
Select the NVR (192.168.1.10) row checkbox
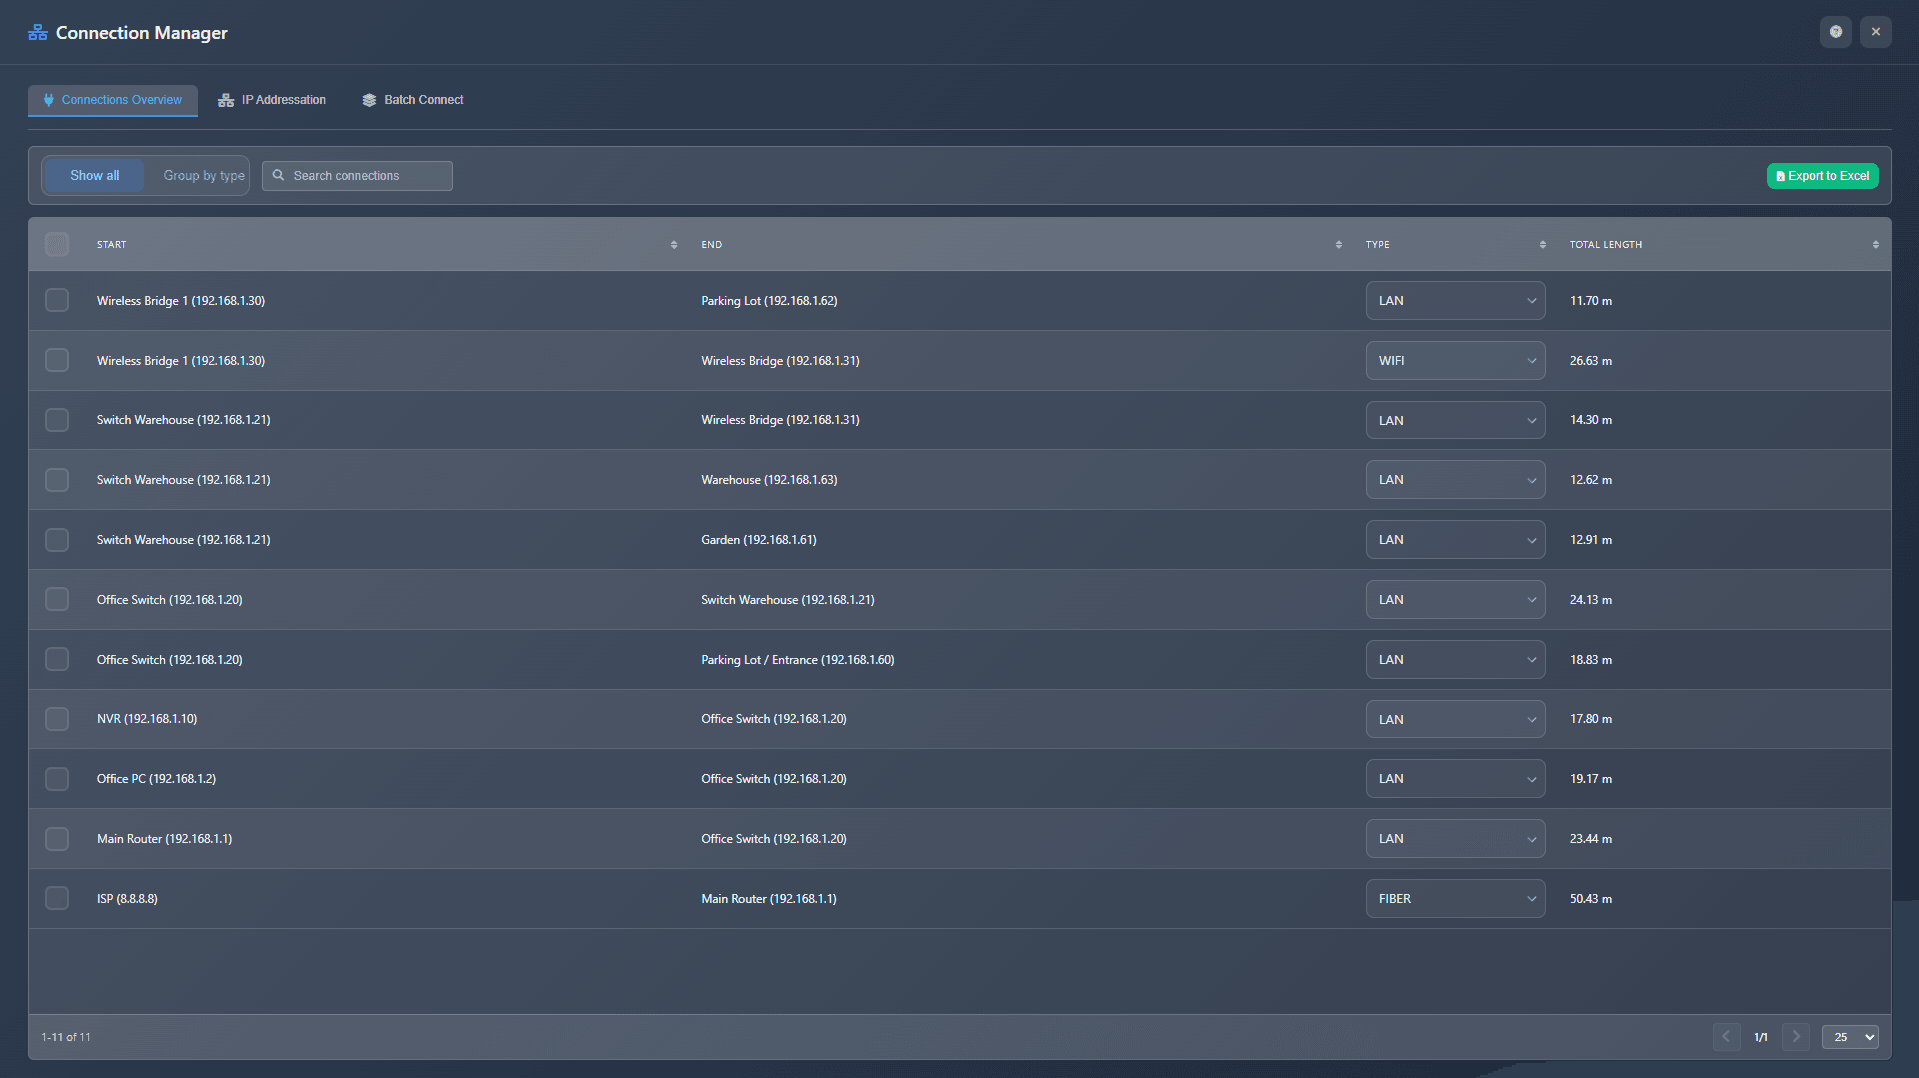point(57,719)
